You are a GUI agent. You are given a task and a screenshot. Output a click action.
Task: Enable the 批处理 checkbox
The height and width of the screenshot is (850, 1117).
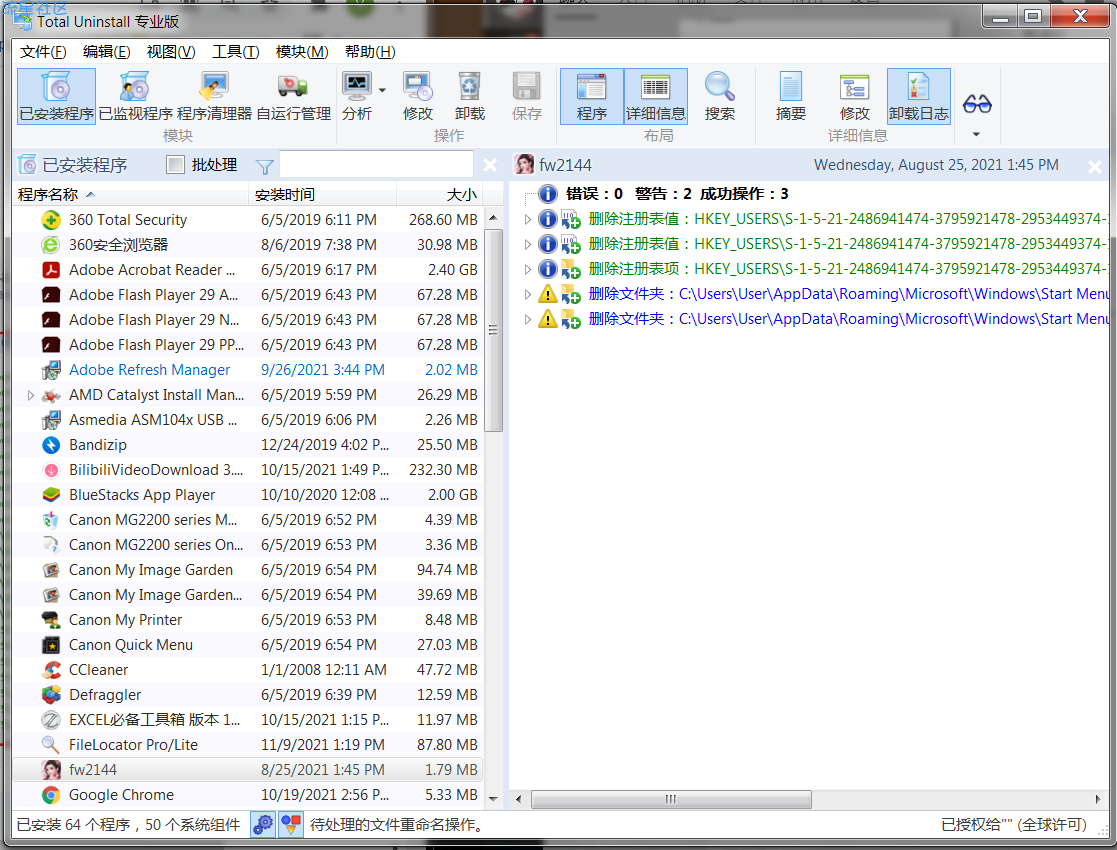pos(175,165)
